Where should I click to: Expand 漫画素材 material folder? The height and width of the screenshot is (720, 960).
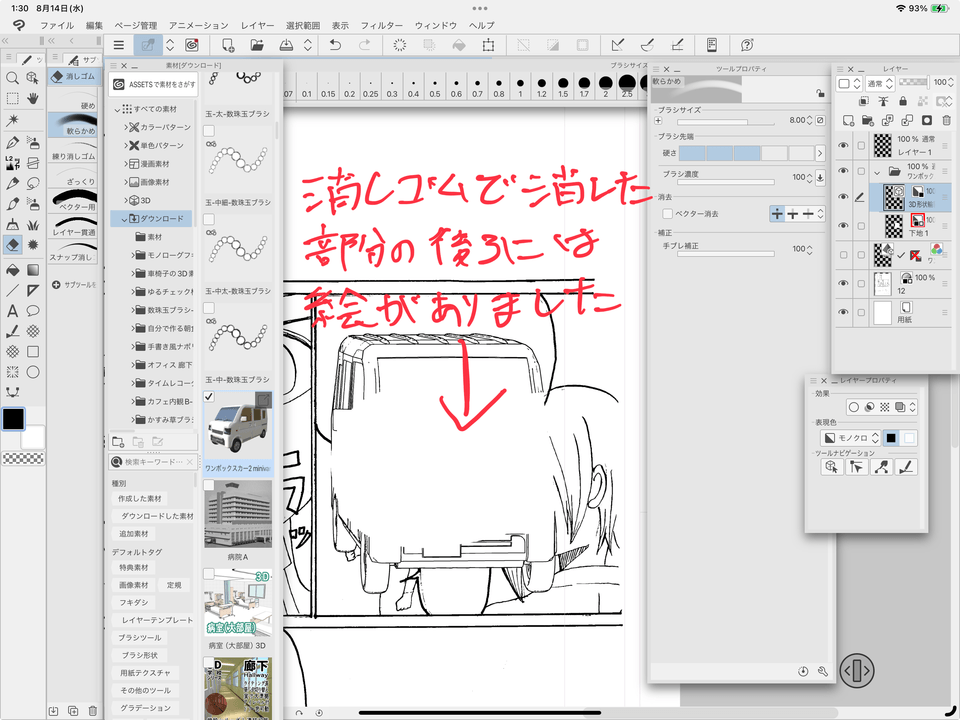pos(126,163)
